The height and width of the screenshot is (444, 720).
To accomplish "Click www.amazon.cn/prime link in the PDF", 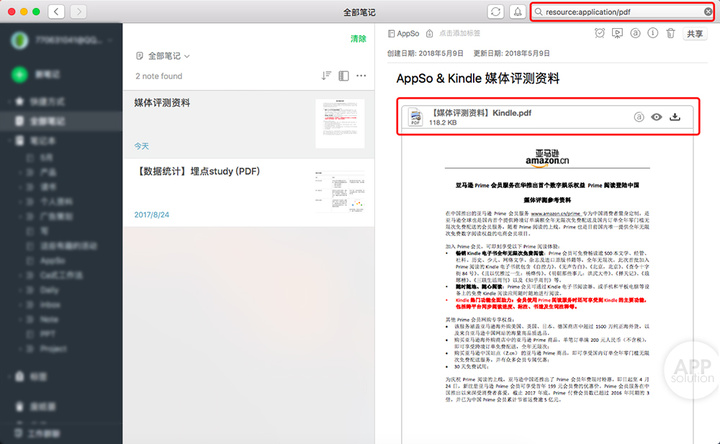I will coord(556,214).
